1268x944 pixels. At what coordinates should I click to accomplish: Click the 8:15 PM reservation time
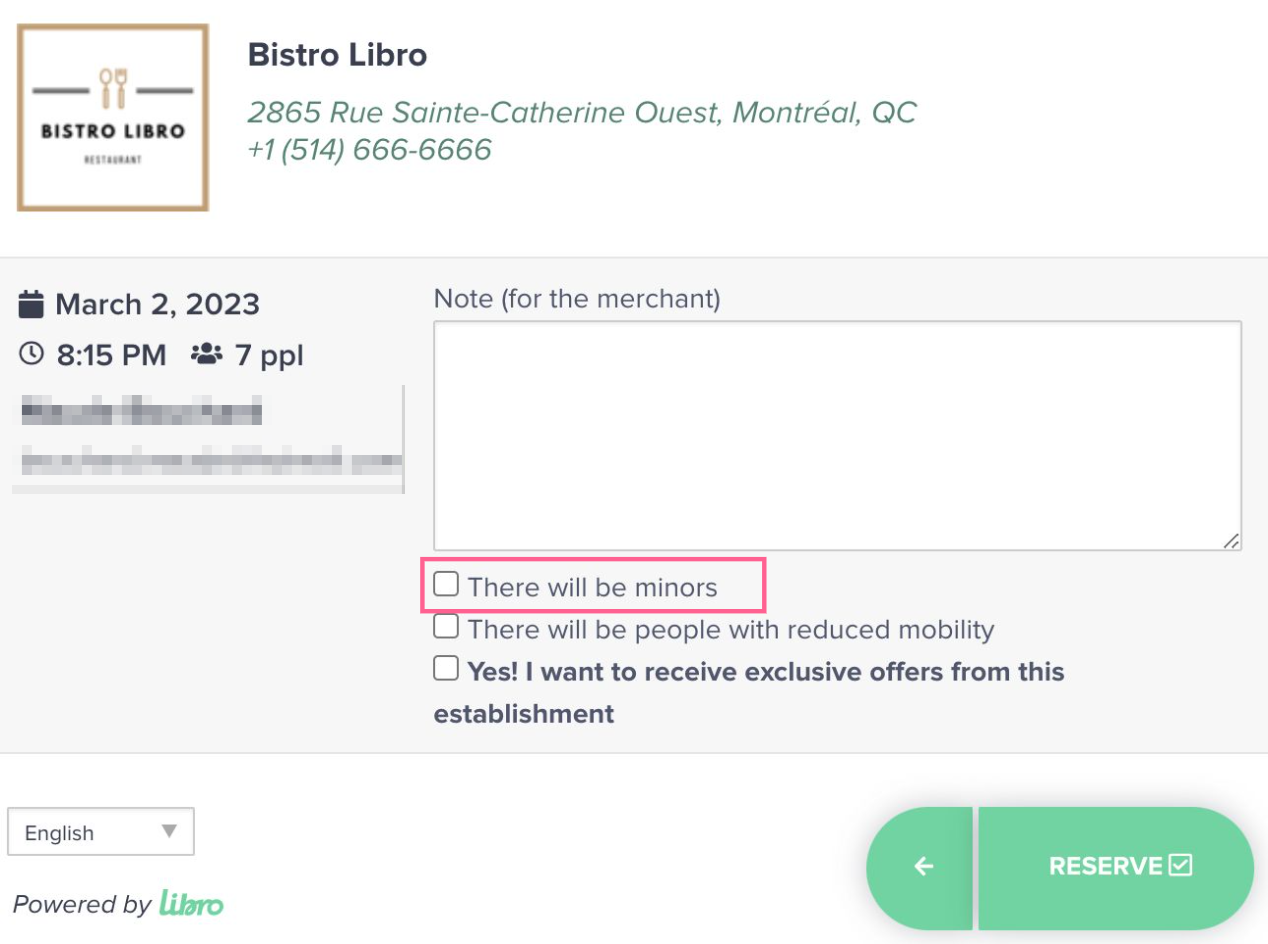111,355
